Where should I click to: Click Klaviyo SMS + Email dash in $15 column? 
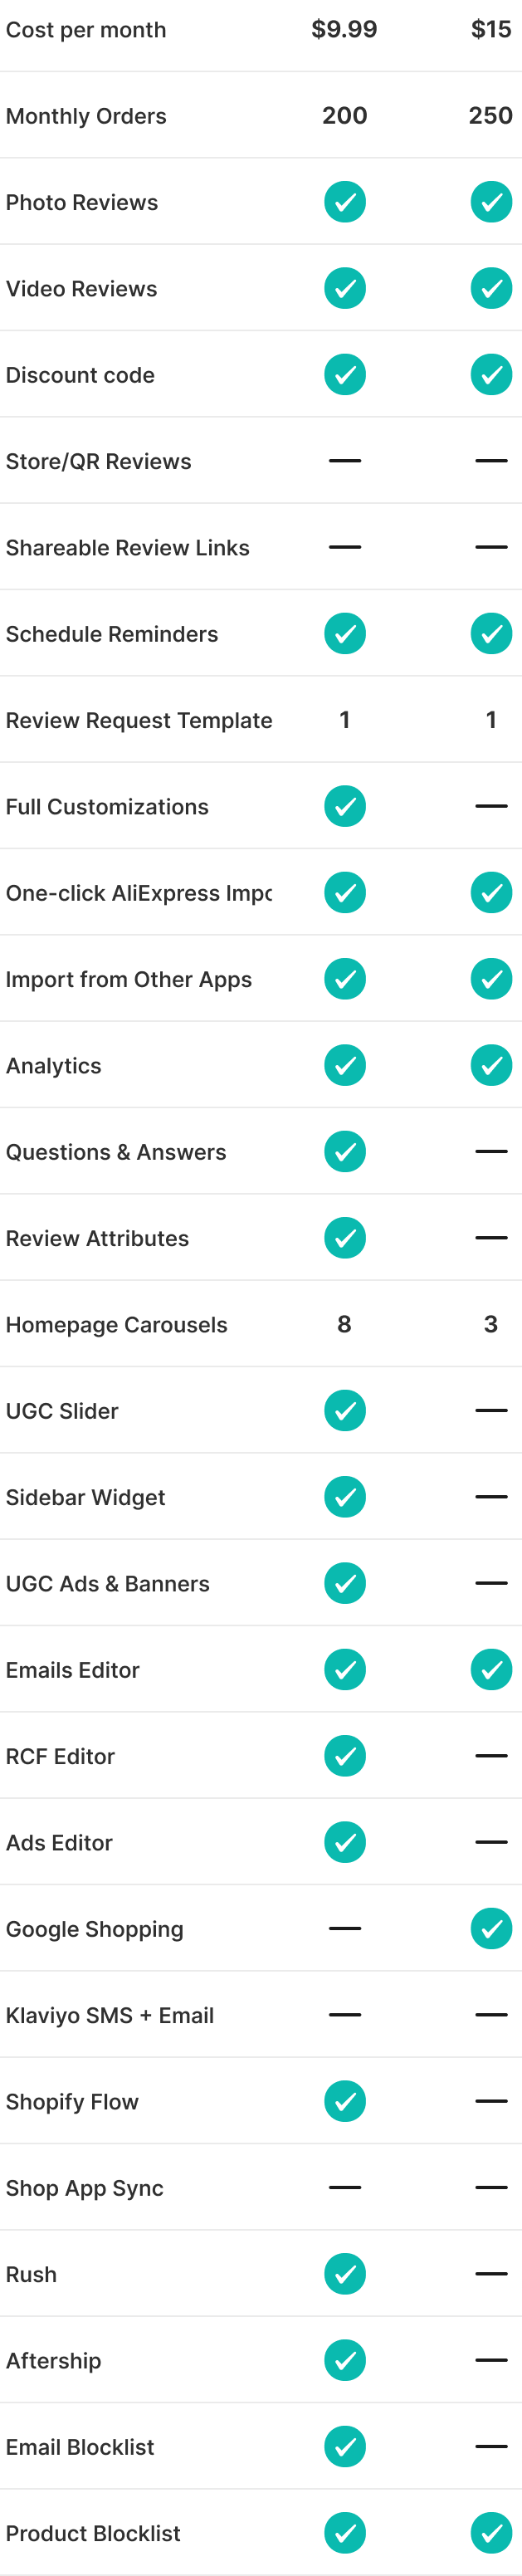tap(491, 2015)
